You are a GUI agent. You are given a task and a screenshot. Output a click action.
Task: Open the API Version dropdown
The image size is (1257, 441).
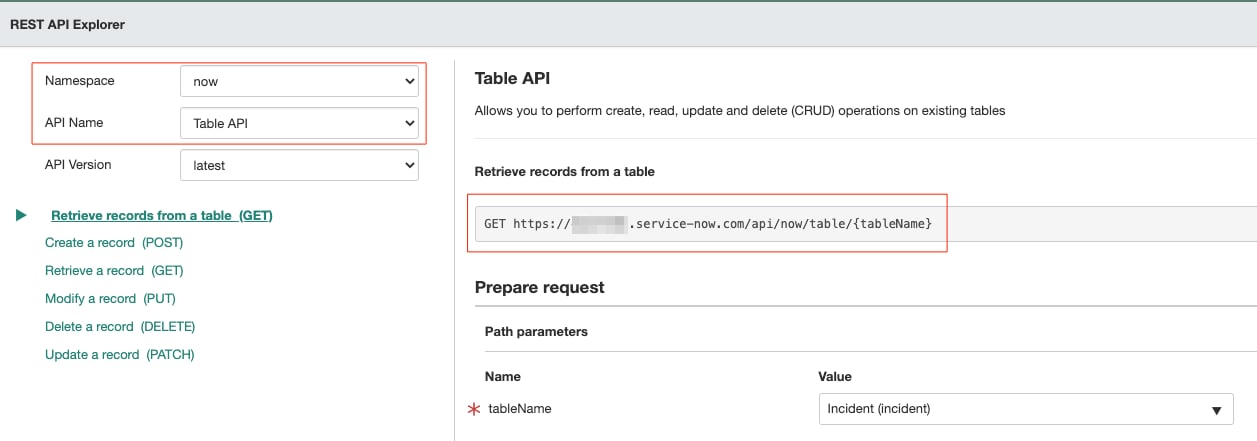click(x=299, y=165)
